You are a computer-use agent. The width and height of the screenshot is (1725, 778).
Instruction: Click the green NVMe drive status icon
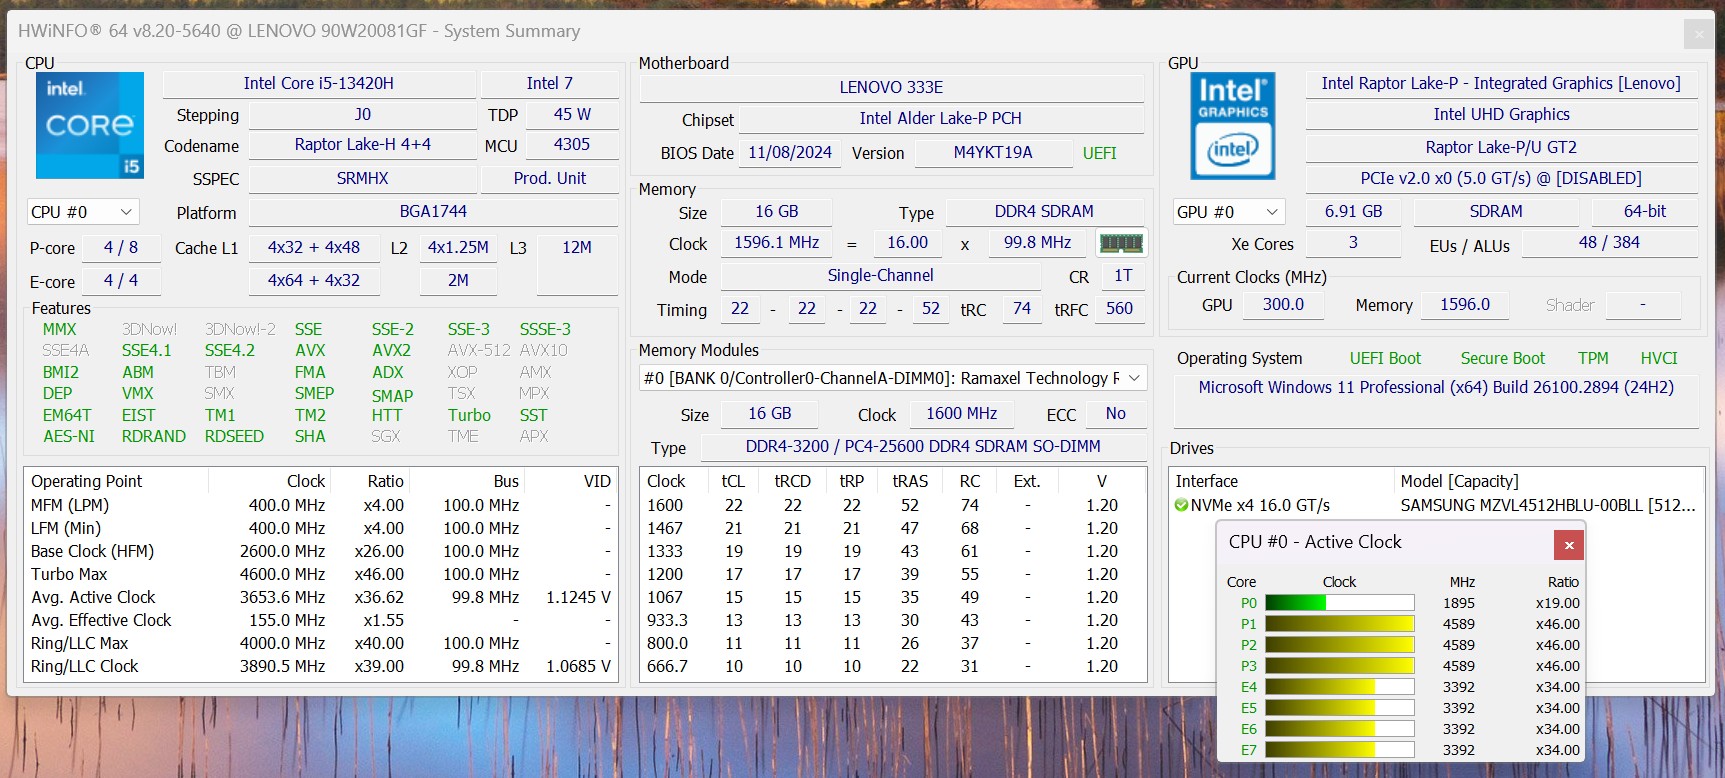pyautogui.click(x=1181, y=505)
